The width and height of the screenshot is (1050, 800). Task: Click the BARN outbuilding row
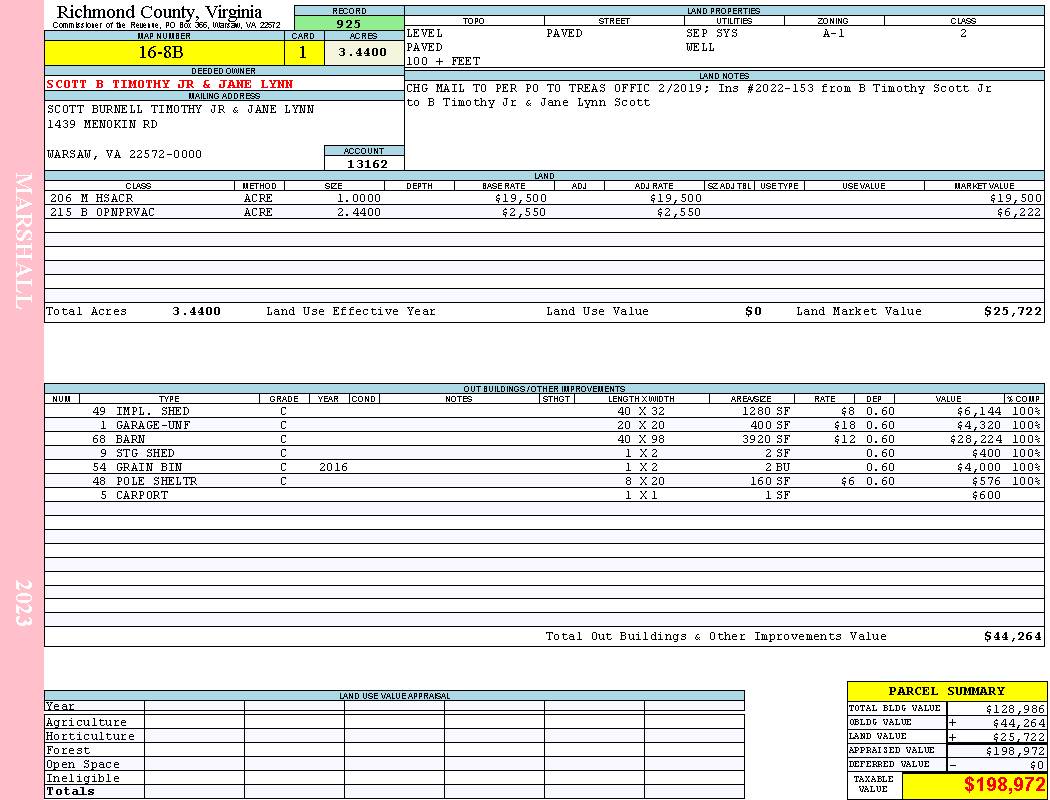pos(544,439)
